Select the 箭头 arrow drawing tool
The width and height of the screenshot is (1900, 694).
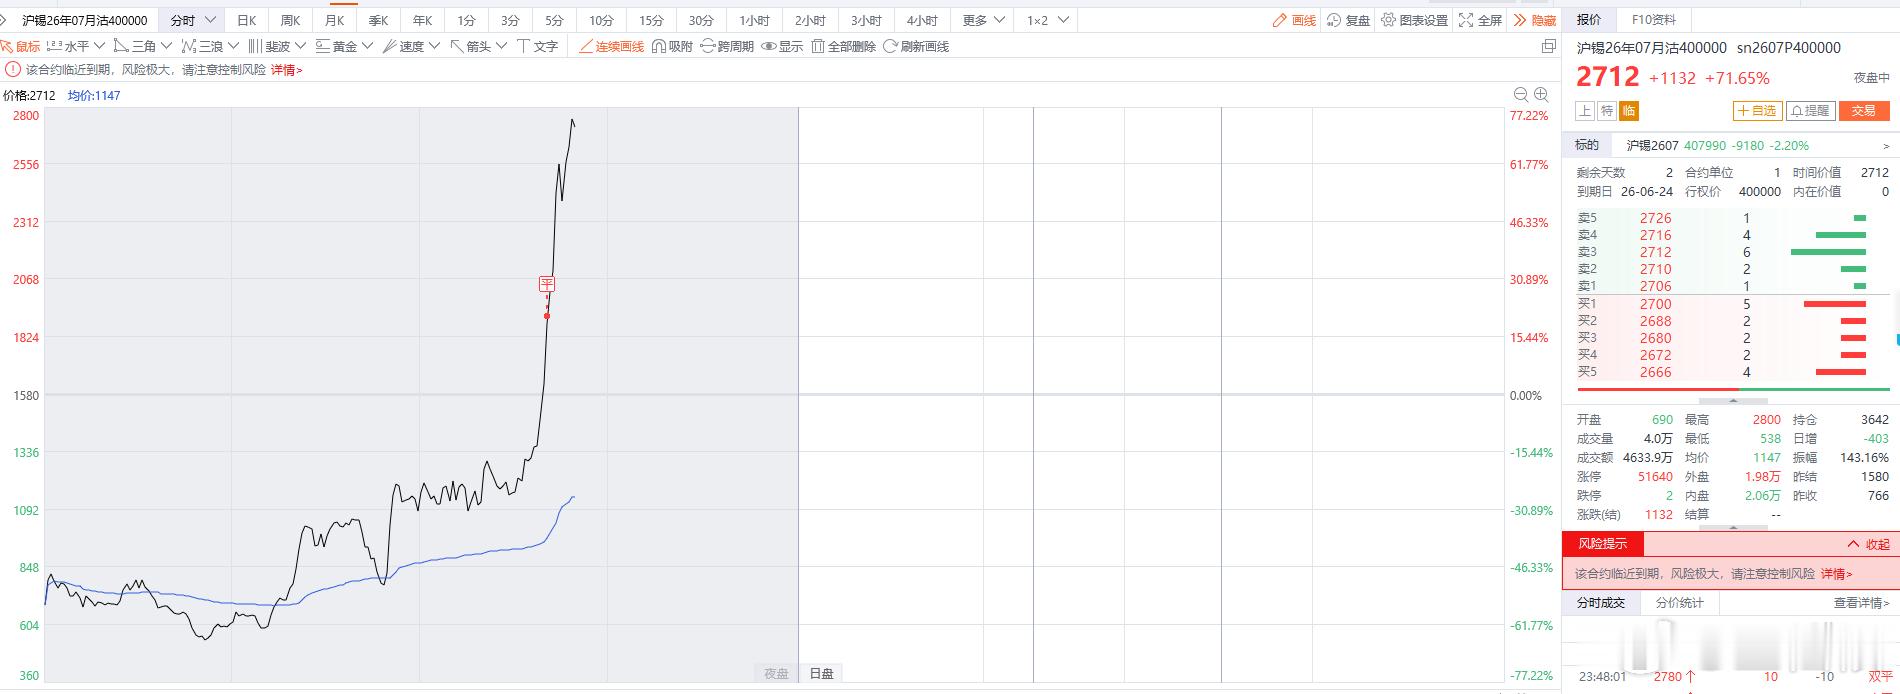coord(470,46)
